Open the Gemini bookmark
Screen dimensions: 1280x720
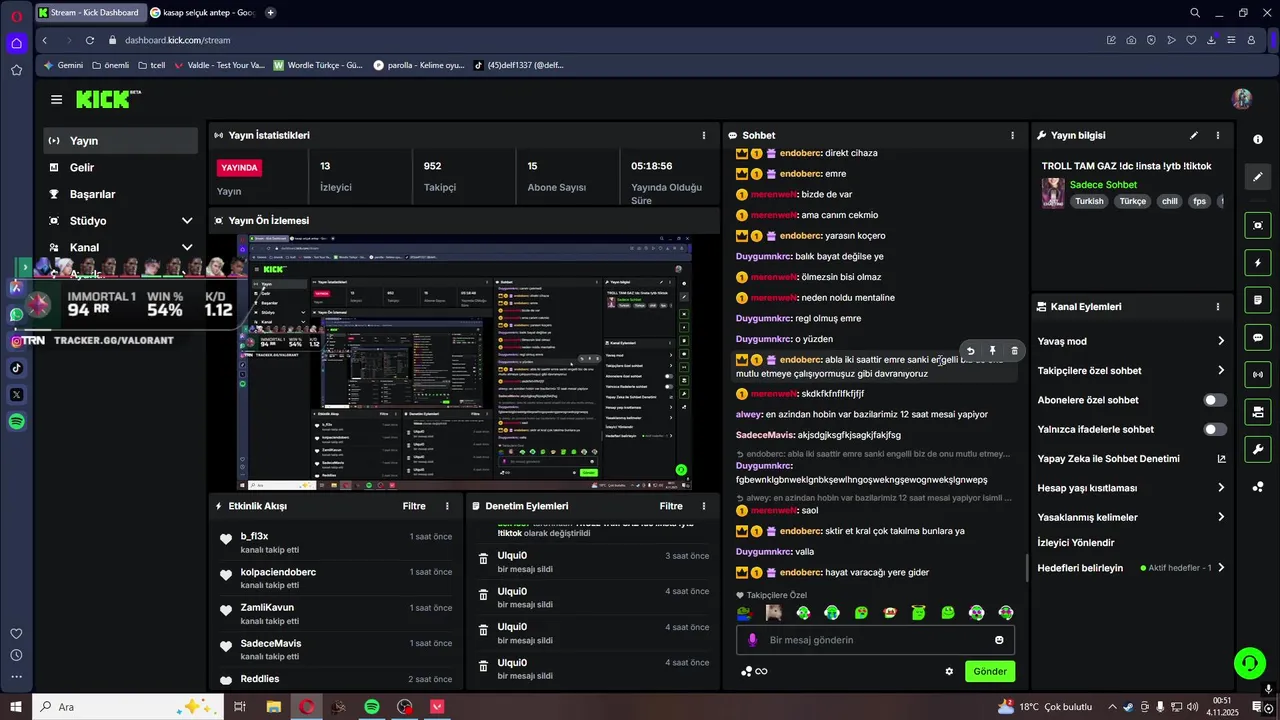click(x=62, y=65)
